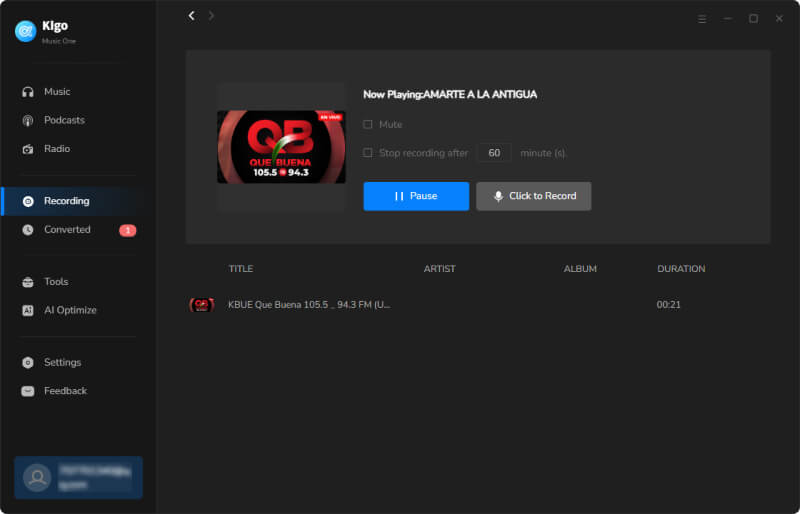This screenshot has width=800, height=514.
Task: Click the Que Buena station artwork
Action: (281, 147)
